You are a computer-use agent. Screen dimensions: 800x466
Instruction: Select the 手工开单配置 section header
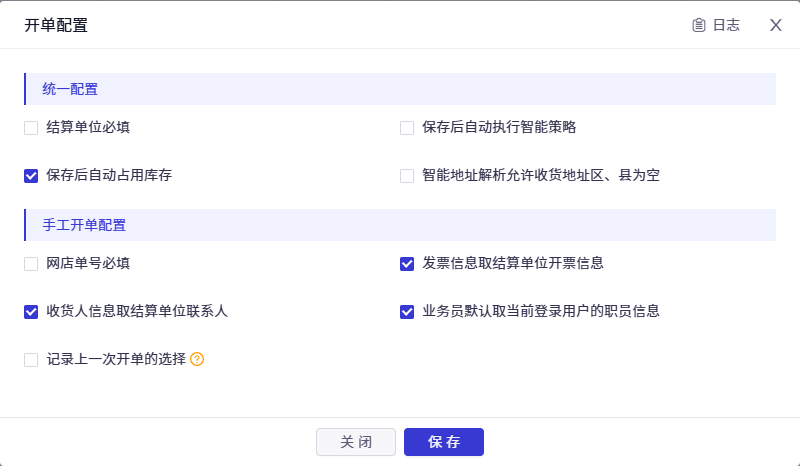pyautogui.click(x=400, y=225)
